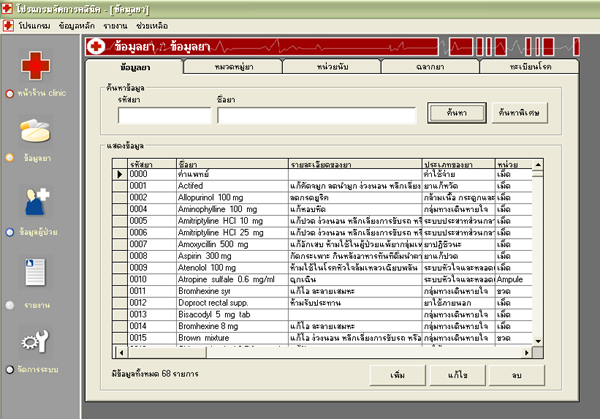
Task: Select the ข้อมูลผู้ป่วย radio bullet
Action: click(x=9, y=231)
